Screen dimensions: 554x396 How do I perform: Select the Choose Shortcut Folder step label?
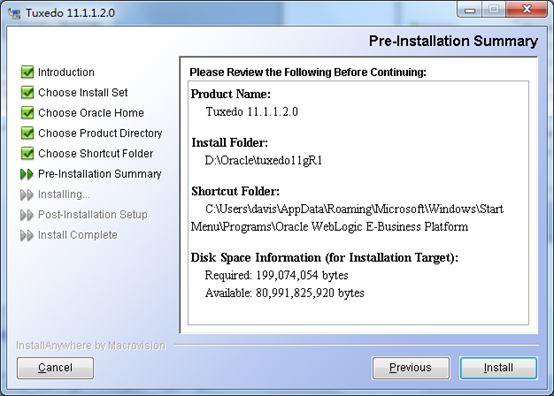click(x=95, y=154)
